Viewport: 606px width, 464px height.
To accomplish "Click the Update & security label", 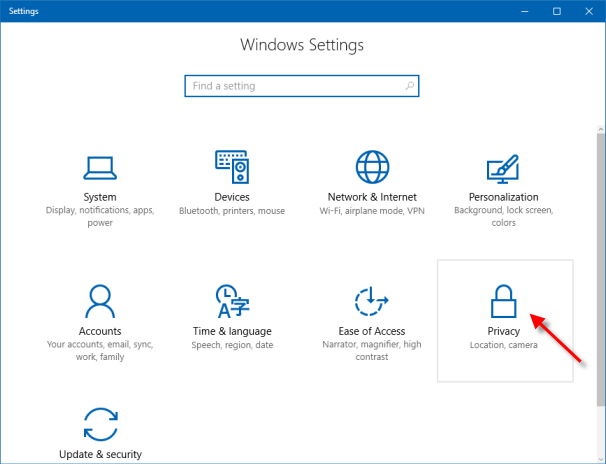I will (x=100, y=454).
